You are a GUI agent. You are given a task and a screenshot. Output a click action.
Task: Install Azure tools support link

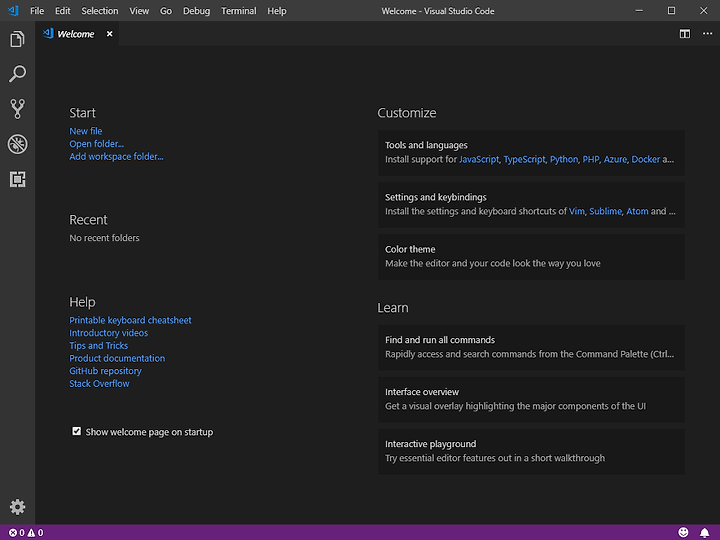(x=615, y=159)
